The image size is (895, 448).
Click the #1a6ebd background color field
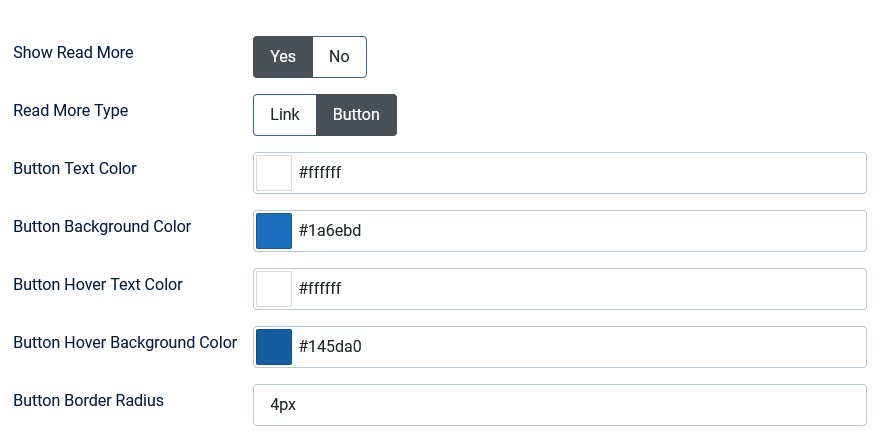point(578,231)
